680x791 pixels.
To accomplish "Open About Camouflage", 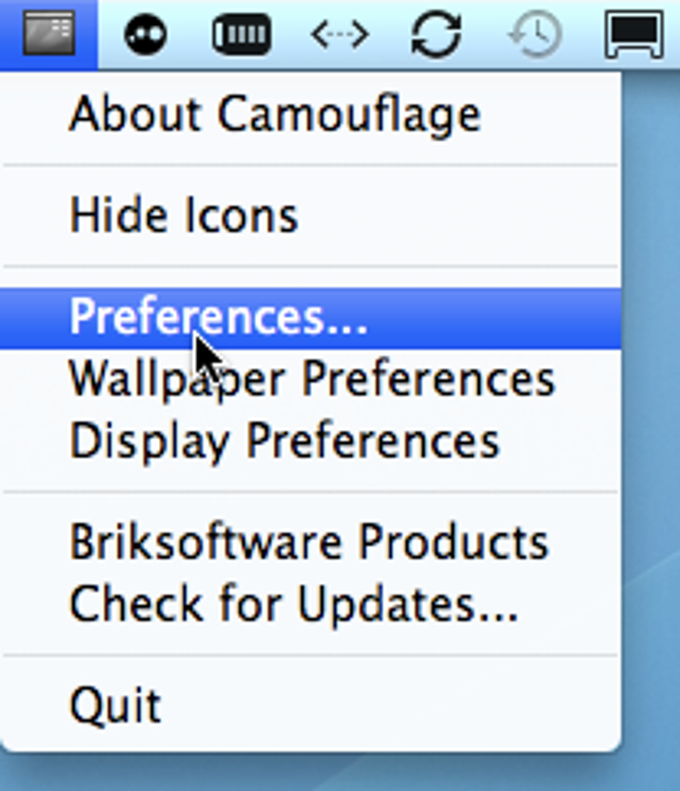I will click(x=274, y=115).
